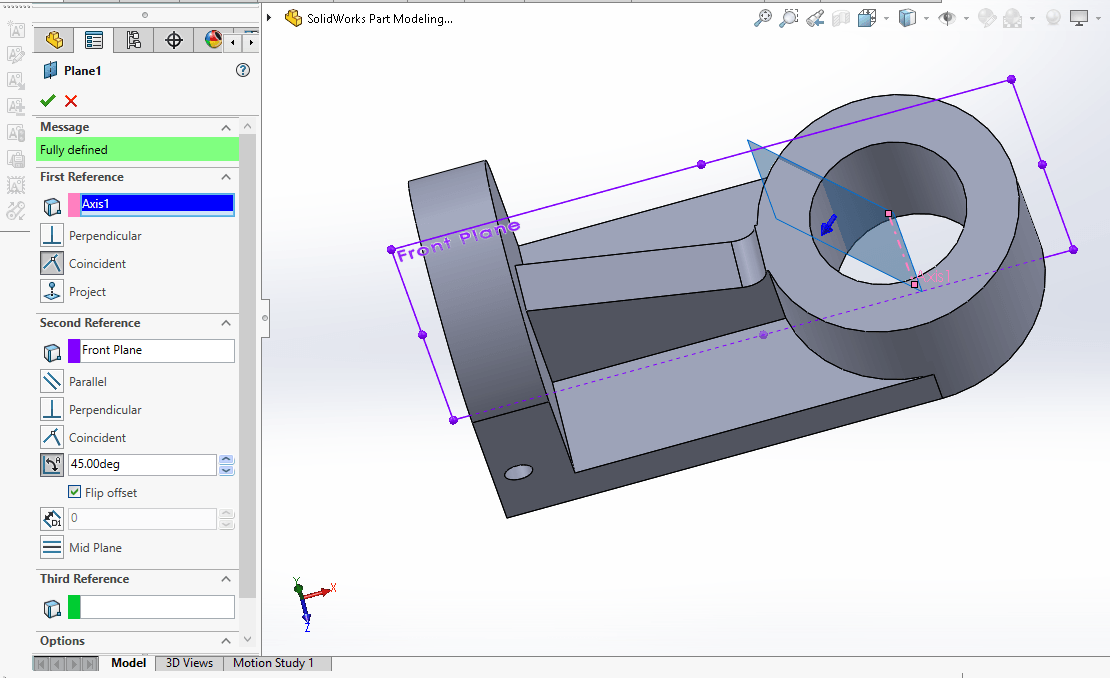The width and height of the screenshot is (1110, 678).
Task: Select the Zoom to Area tool
Action: [x=789, y=18]
